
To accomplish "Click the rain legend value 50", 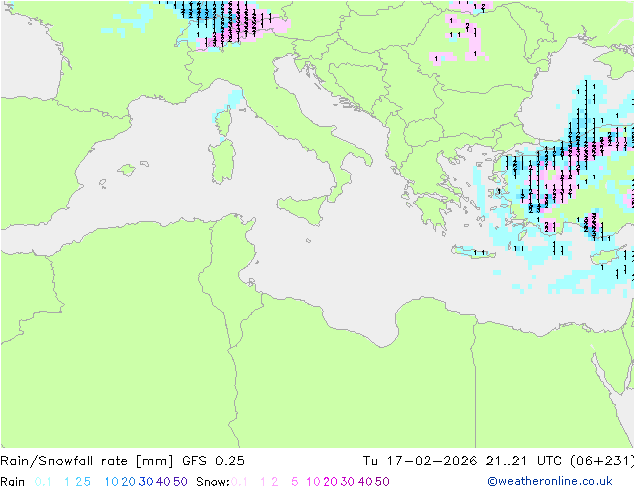I will [x=180, y=482].
